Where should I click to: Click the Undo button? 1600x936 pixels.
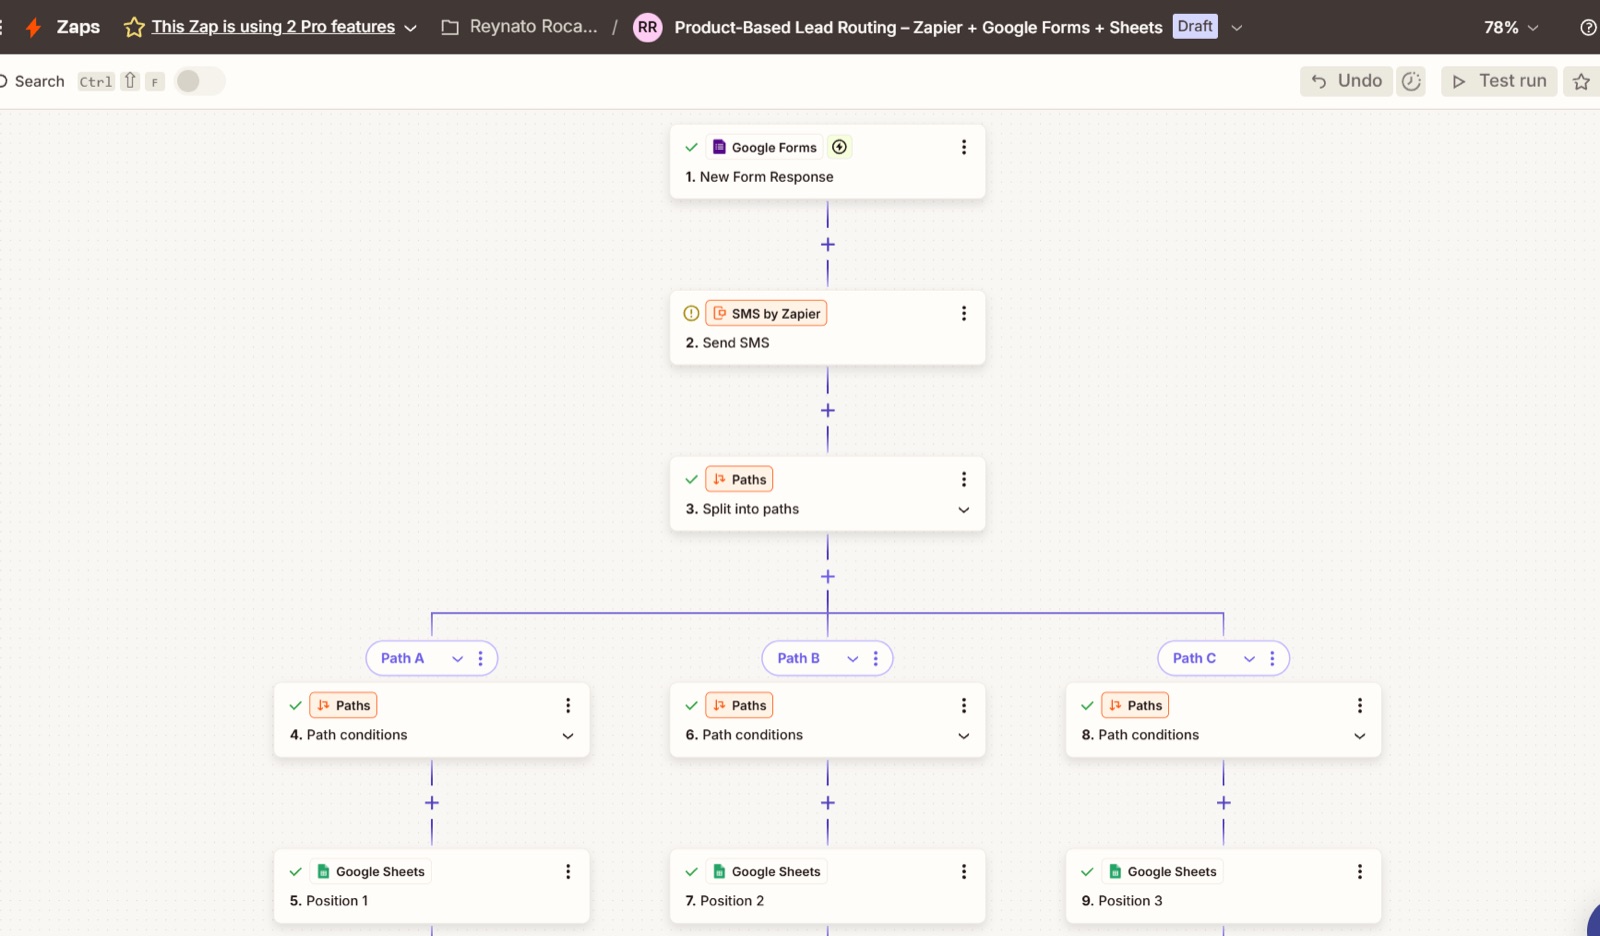click(x=1346, y=81)
